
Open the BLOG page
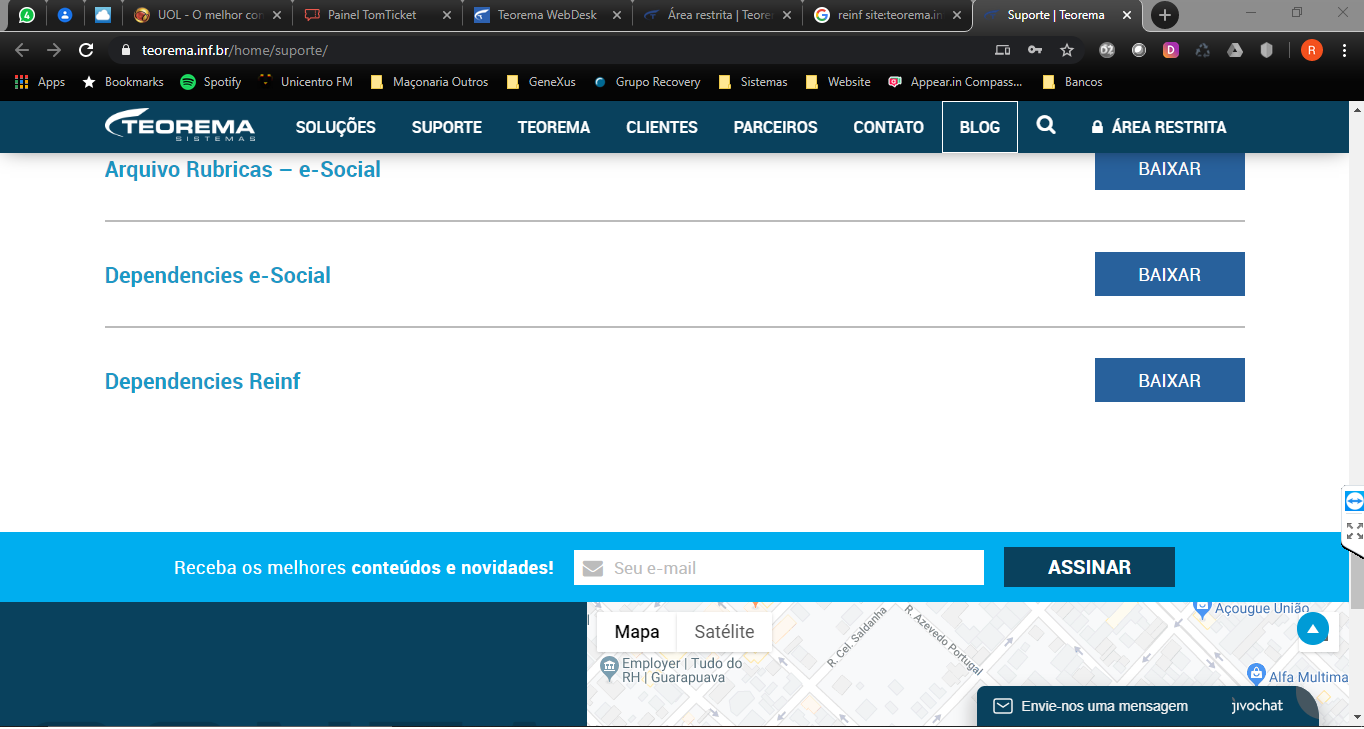pos(980,127)
